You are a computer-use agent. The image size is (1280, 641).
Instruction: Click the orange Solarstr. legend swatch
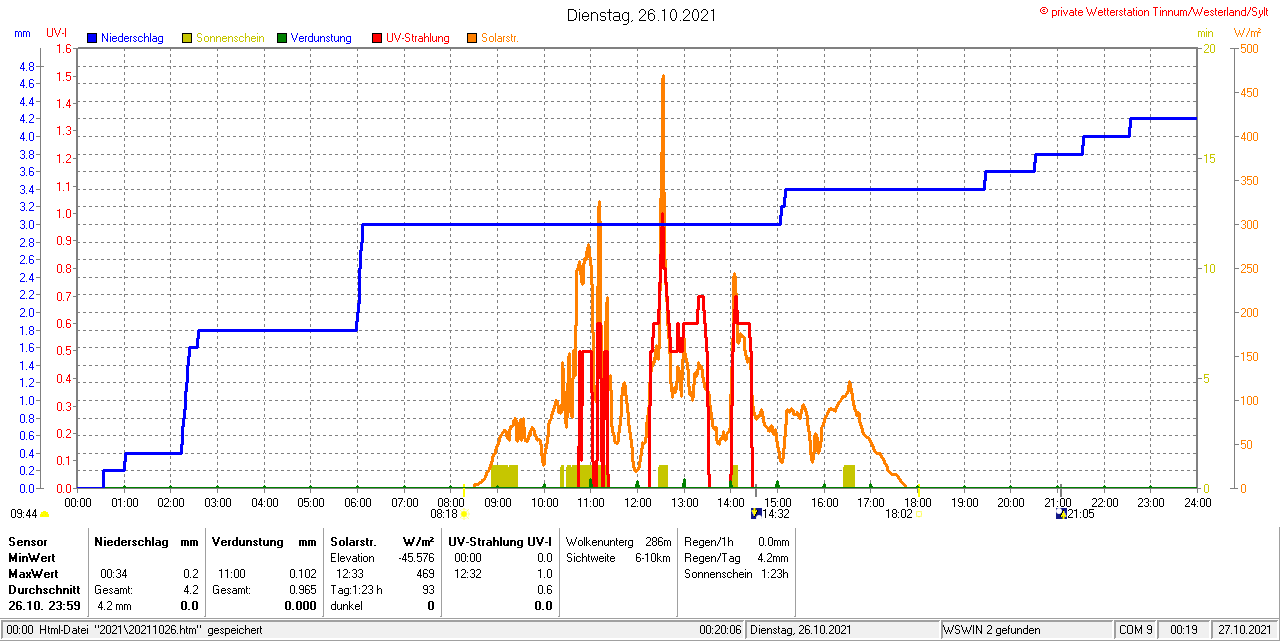pyautogui.click(x=472, y=38)
